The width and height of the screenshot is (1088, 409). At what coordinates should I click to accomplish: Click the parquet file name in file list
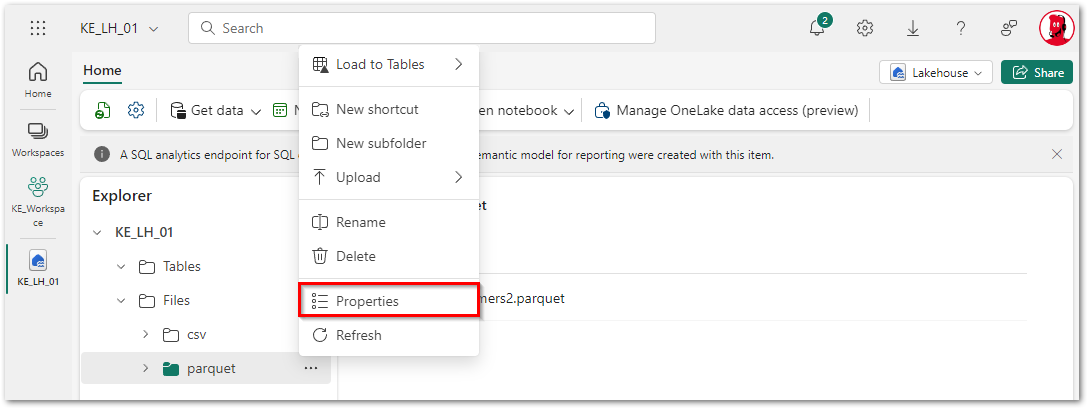[x=522, y=299]
